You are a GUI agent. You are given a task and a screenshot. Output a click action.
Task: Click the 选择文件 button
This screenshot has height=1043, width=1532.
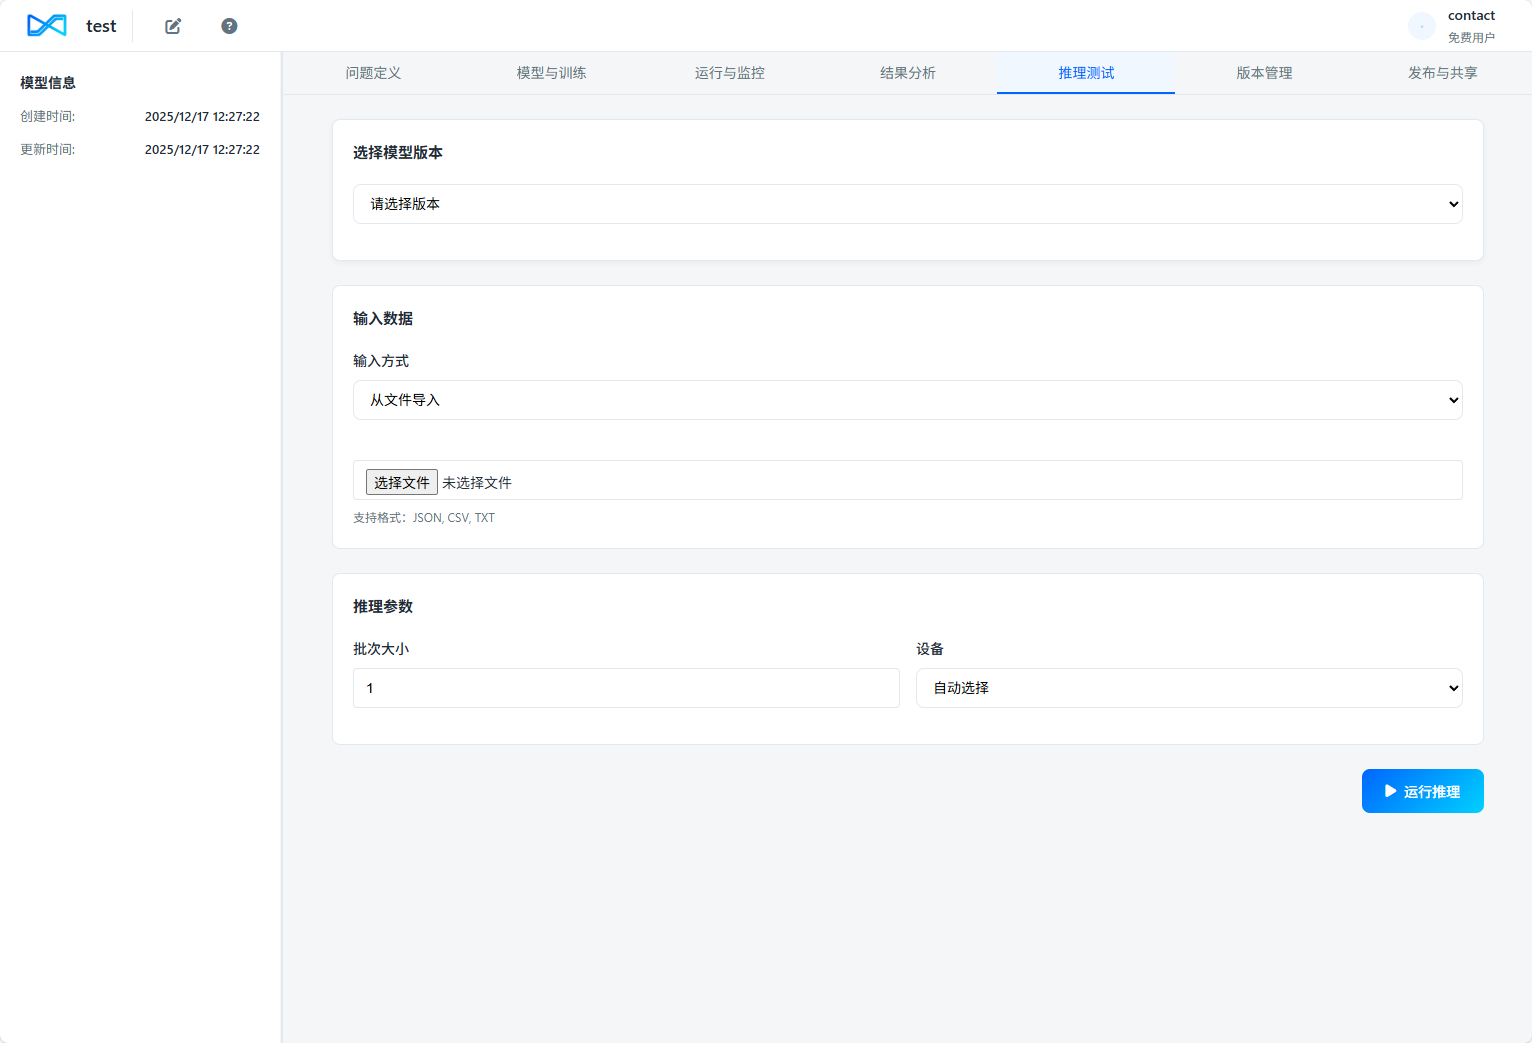[x=401, y=482]
